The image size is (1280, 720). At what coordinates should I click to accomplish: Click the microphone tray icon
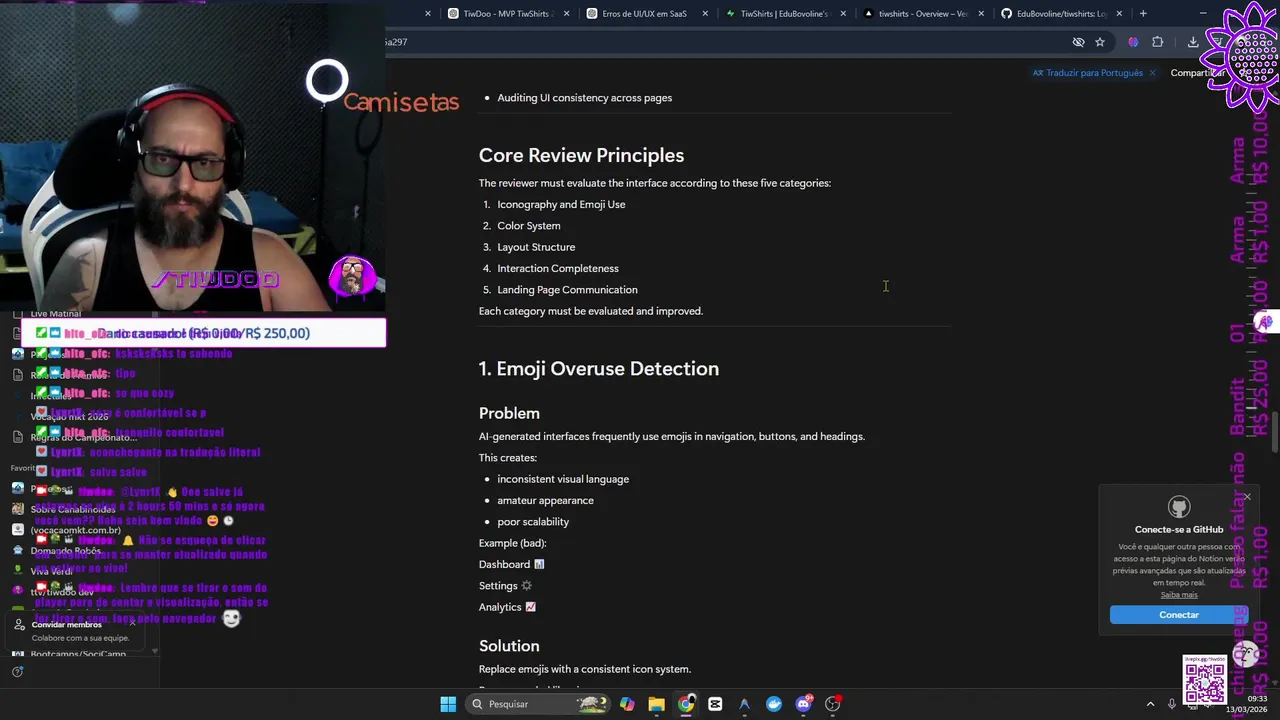point(1172,704)
